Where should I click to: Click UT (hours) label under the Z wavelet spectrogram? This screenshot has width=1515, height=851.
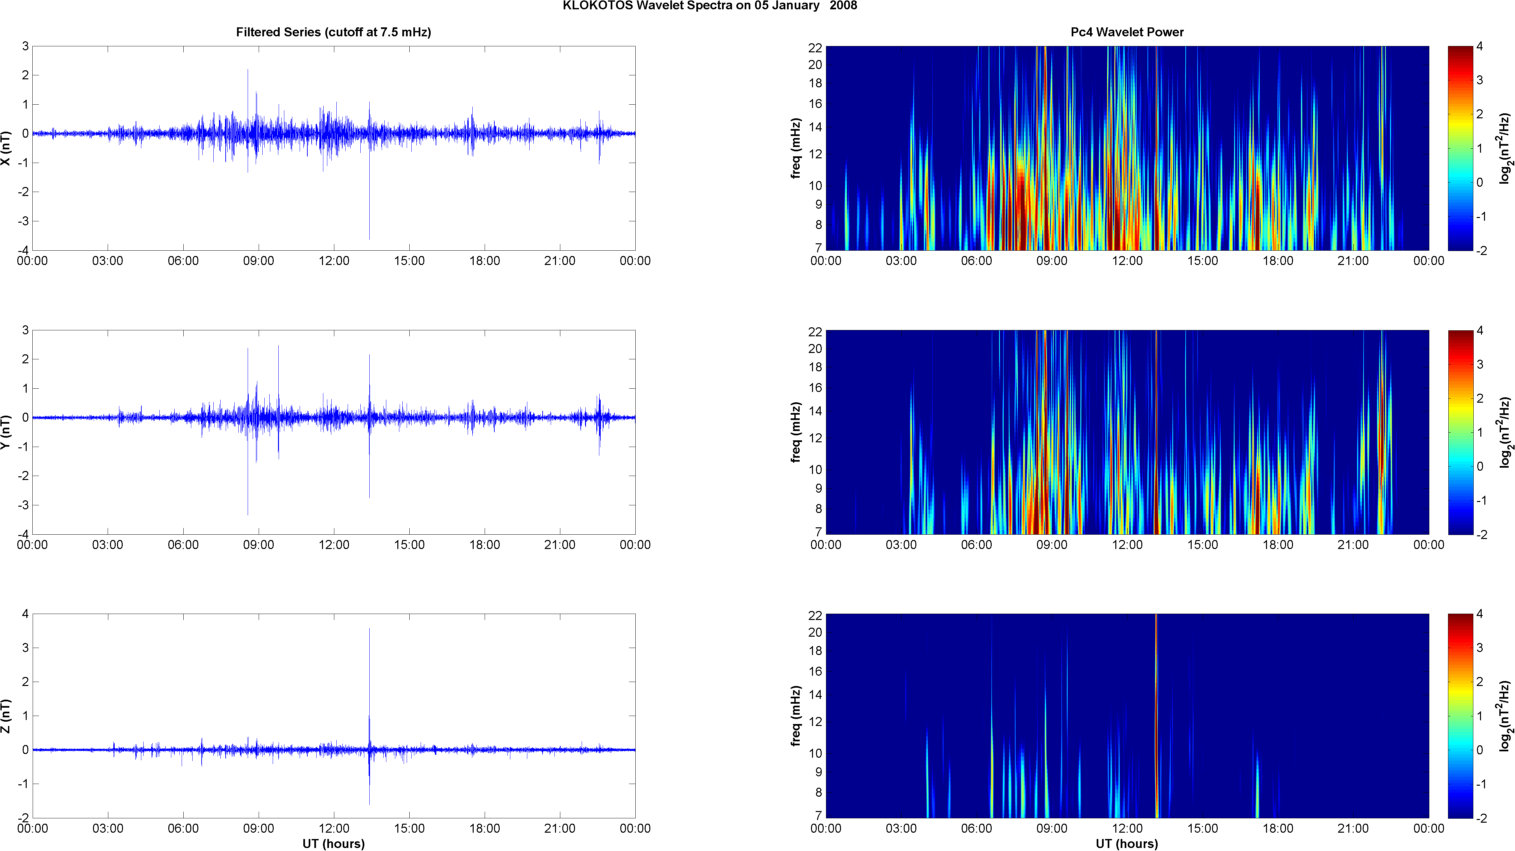point(1127,844)
